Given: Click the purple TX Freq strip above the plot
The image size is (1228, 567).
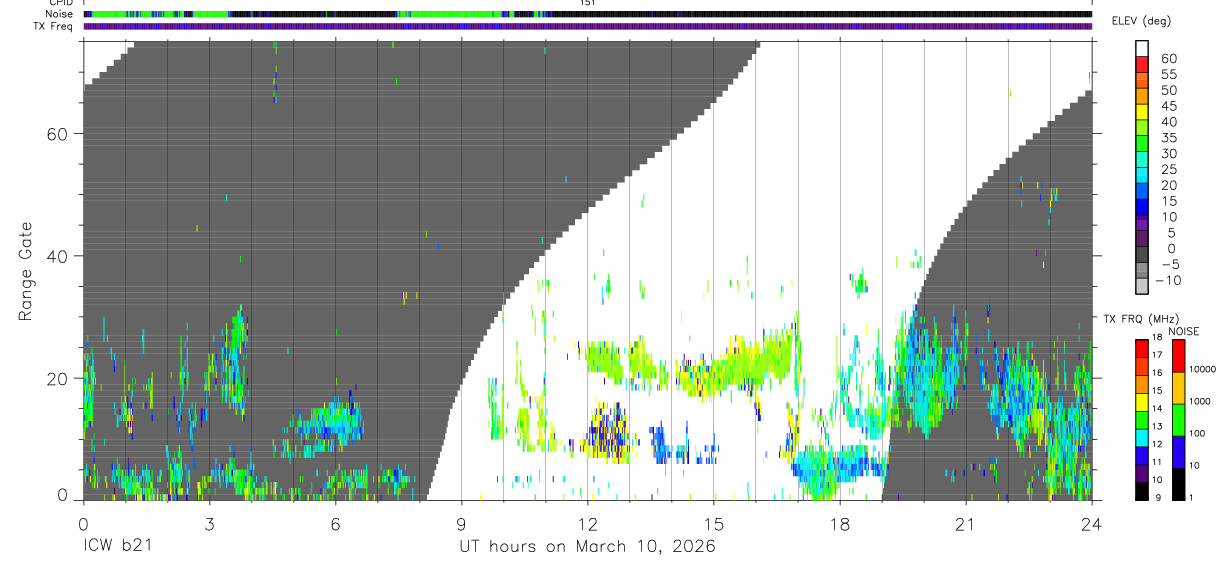Looking at the screenshot, I should pos(587,26).
